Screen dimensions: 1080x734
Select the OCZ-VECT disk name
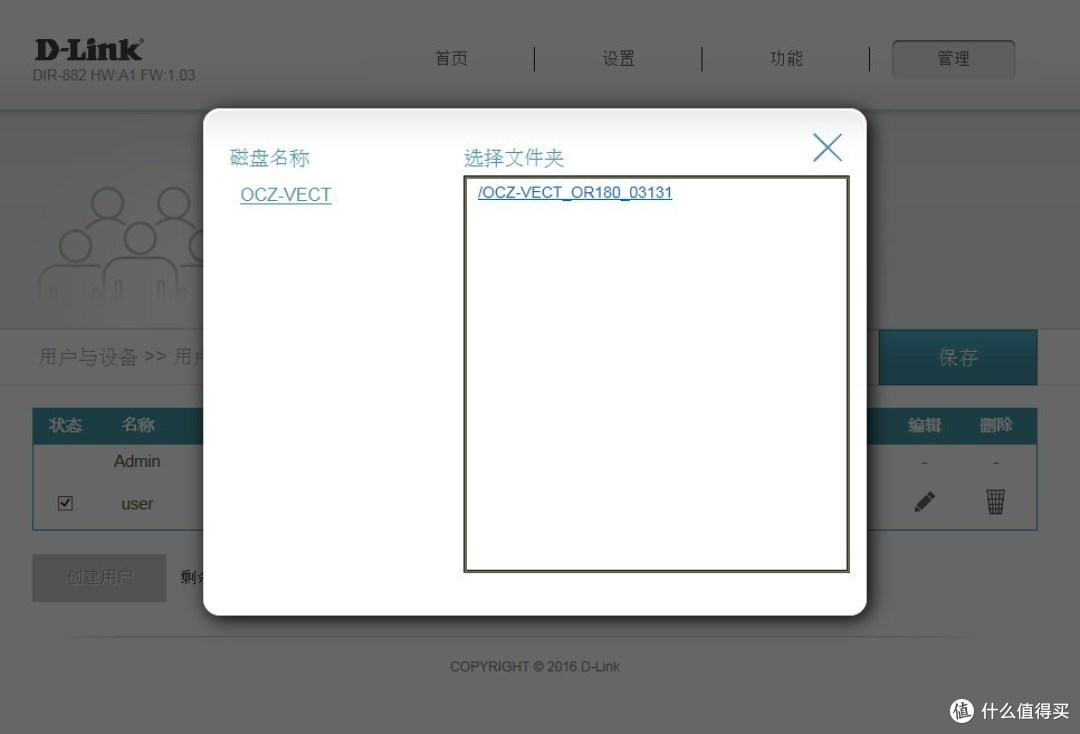pos(286,195)
